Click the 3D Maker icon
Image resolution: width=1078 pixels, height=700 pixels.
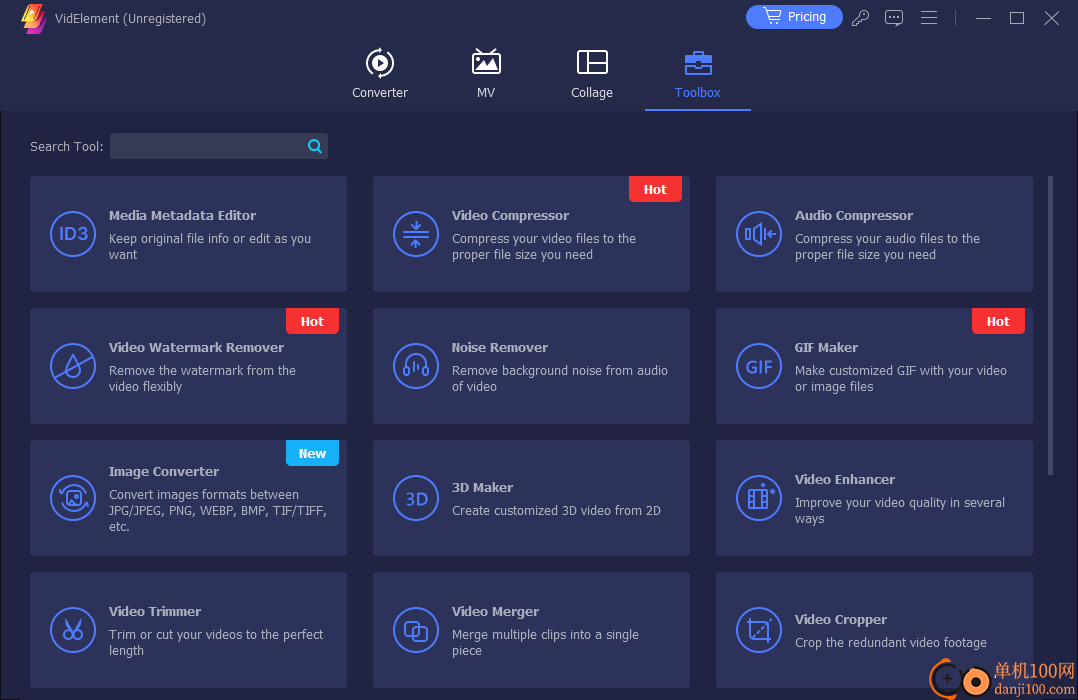tap(416, 498)
